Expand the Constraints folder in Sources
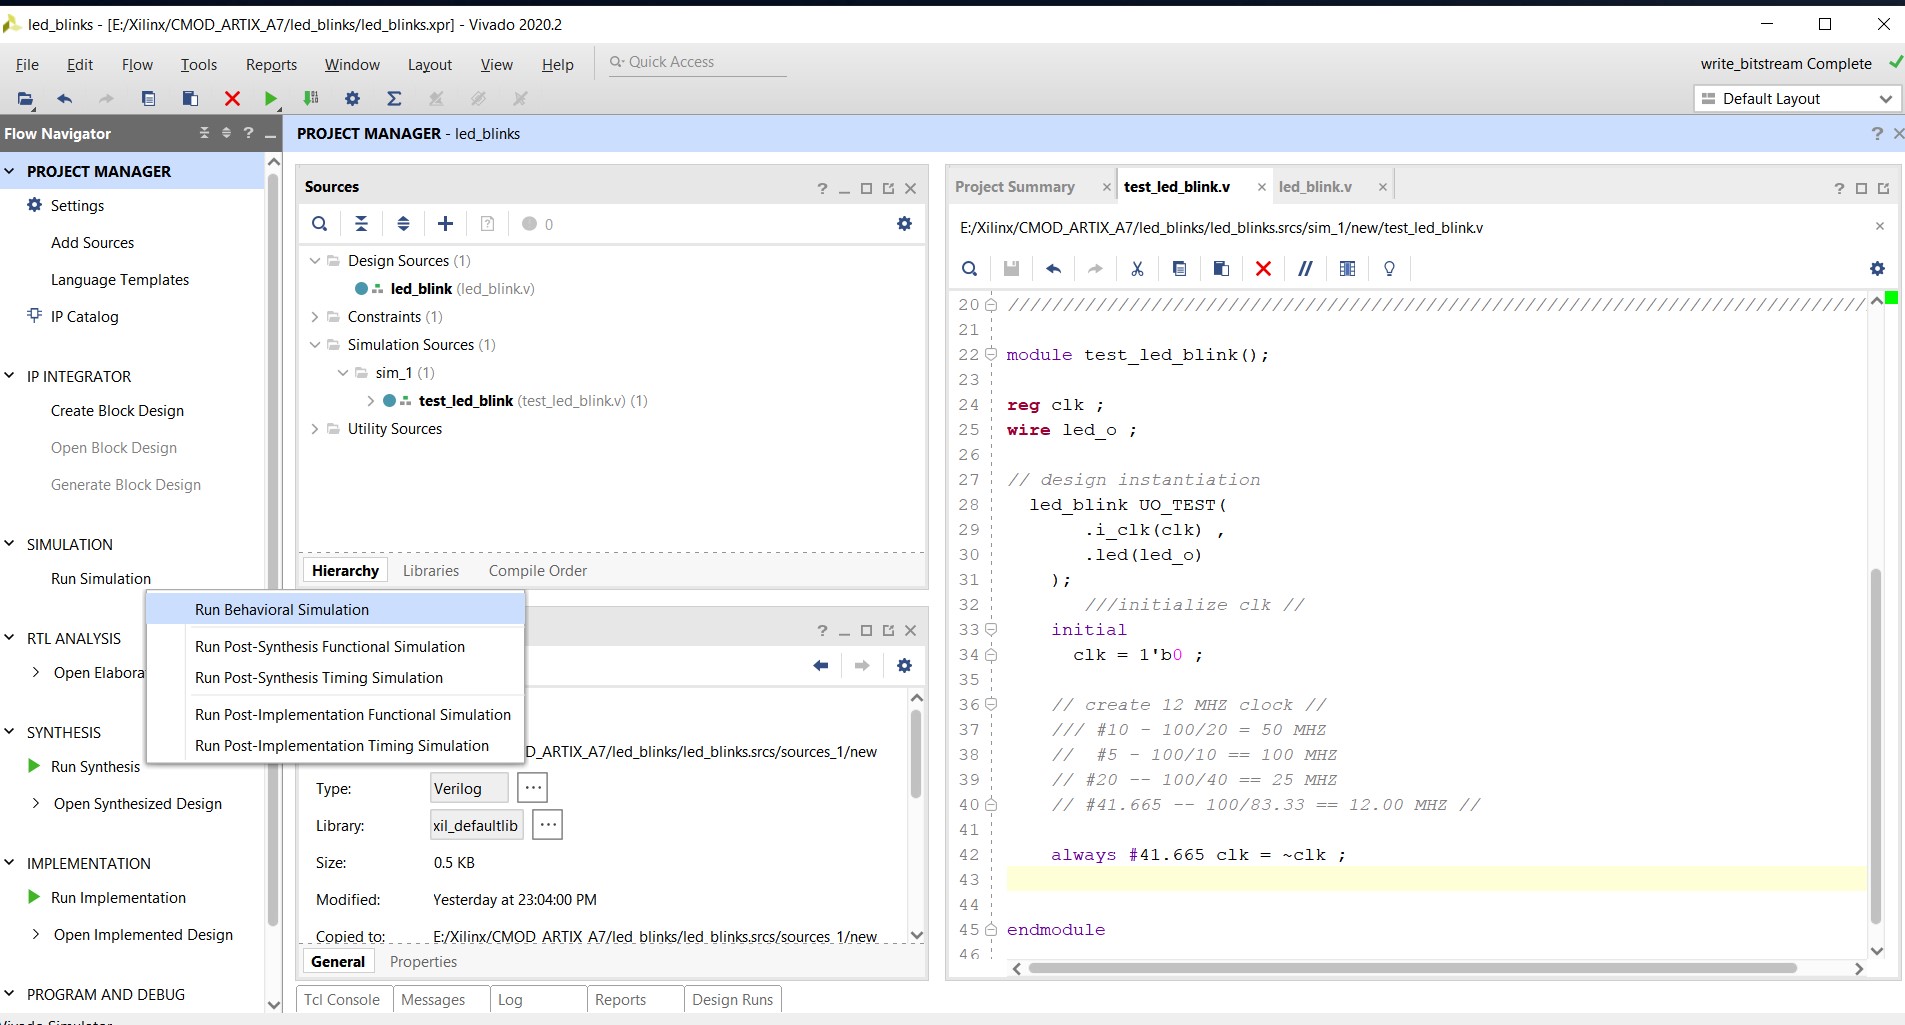The width and height of the screenshot is (1905, 1025). (315, 316)
